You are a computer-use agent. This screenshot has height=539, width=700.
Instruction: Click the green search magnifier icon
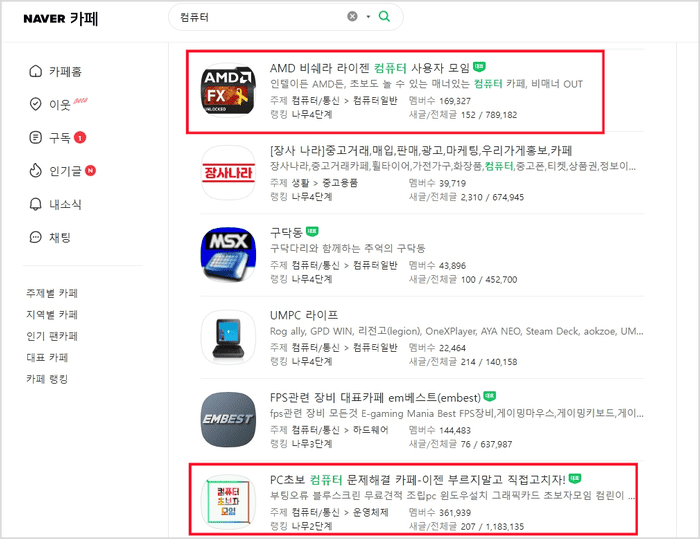[384, 17]
